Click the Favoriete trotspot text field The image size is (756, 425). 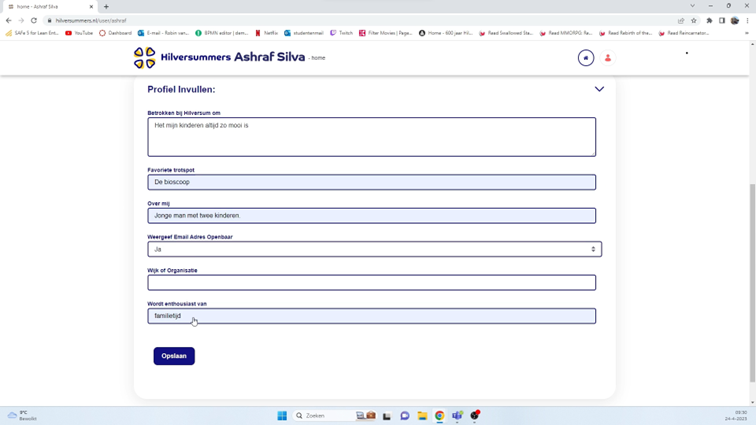[372, 182]
